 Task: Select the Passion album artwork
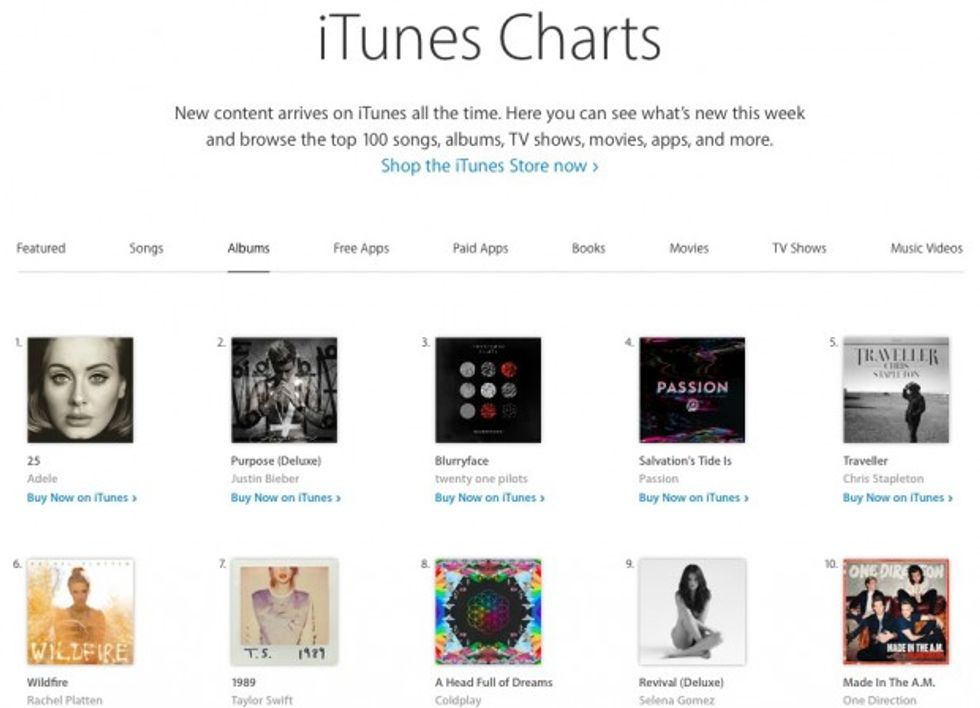pyautogui.click(x=692, y=389)
